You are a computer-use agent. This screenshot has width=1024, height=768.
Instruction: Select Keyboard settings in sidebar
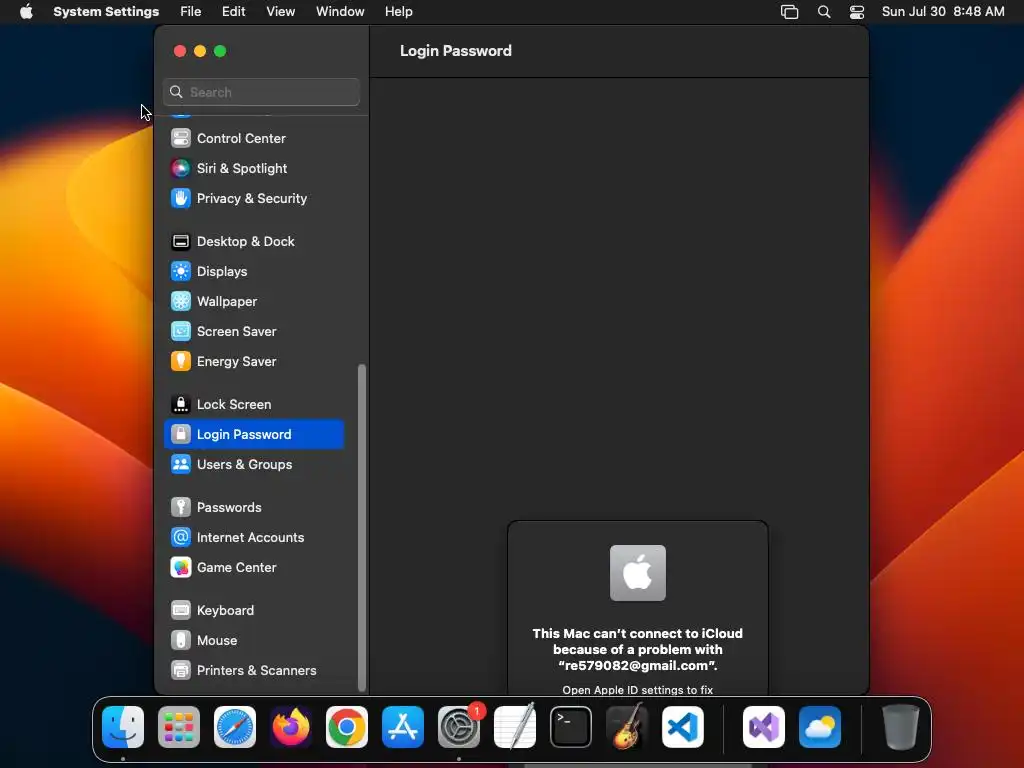coord(254,611)
